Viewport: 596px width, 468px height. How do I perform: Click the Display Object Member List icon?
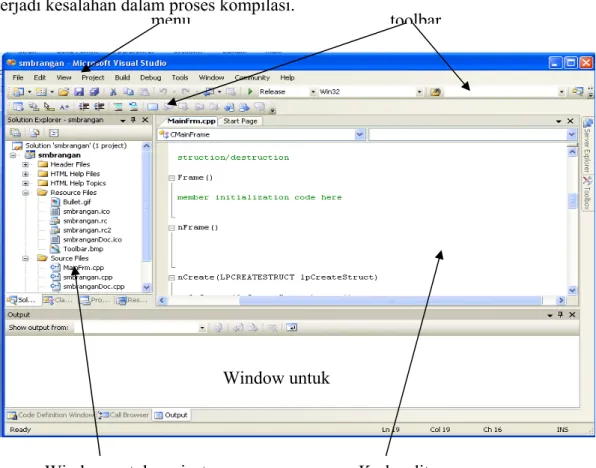click(x=18, y=107)
